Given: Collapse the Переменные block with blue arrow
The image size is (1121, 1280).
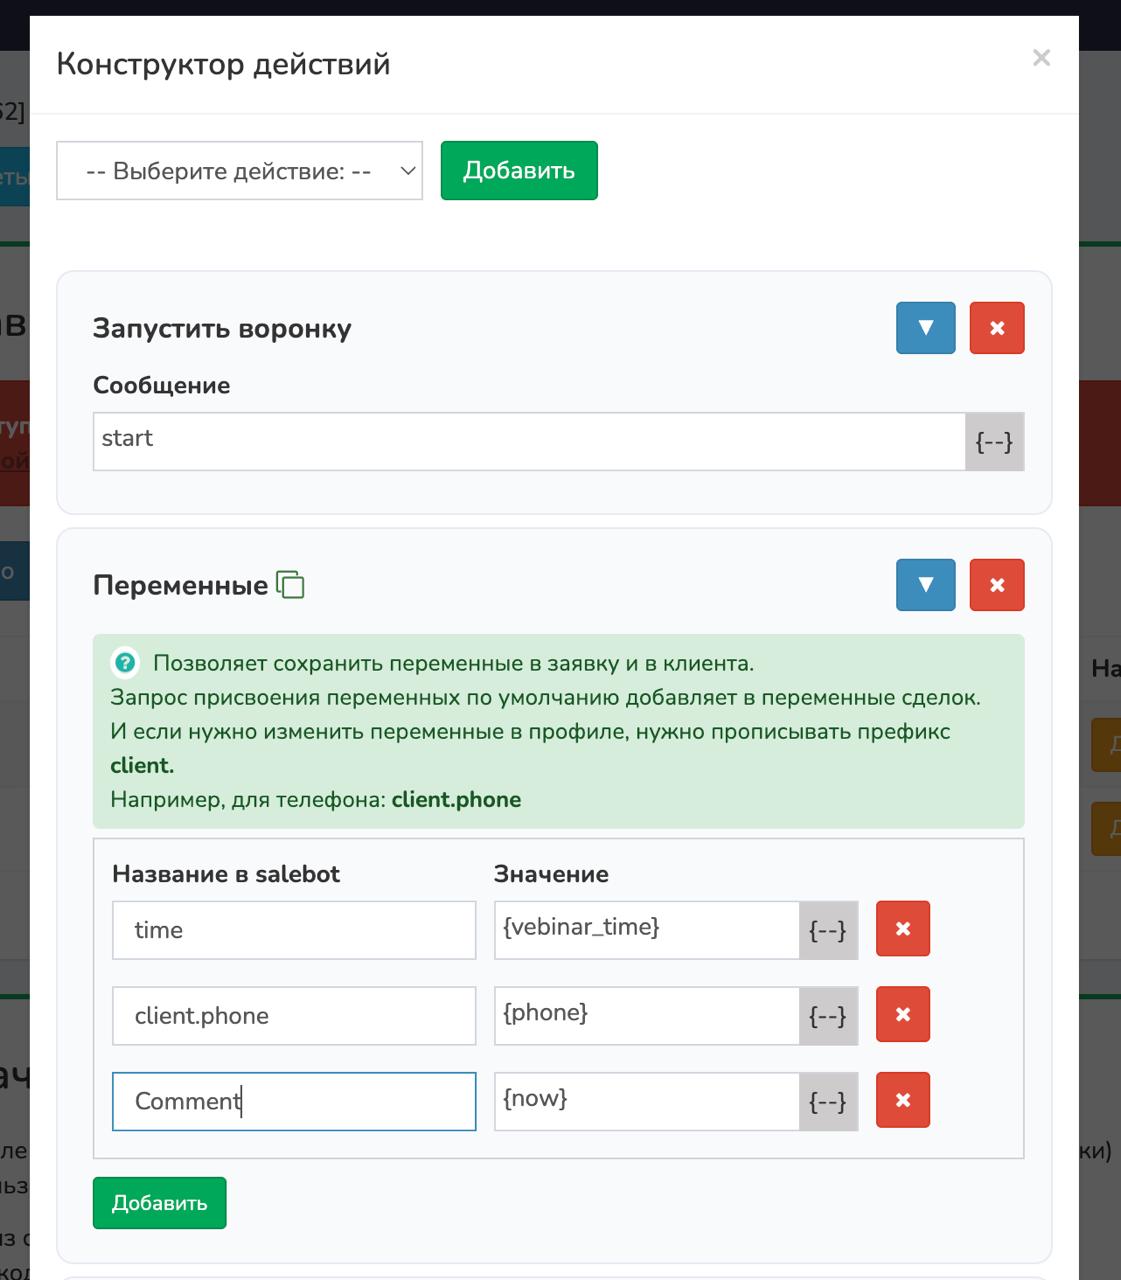Looking at the screenshot, I should [925, 585].
